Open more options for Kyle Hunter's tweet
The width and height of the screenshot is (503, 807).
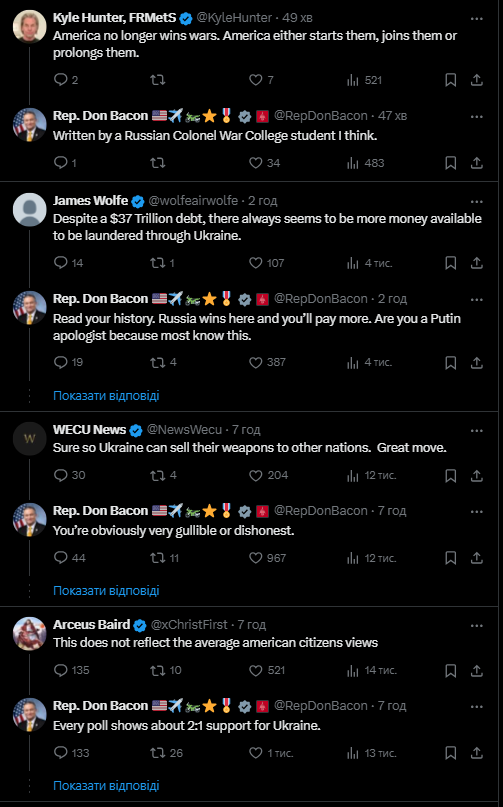[477, 19]
